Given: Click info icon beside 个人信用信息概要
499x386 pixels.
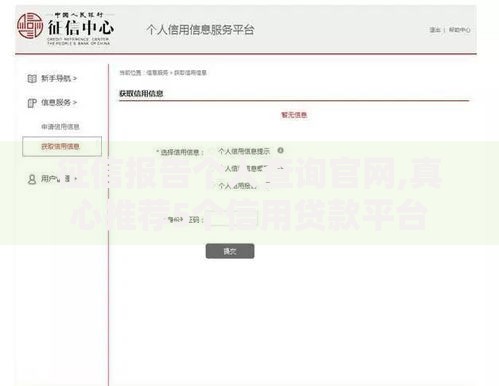Looking at the screenshot, I should 281,168.
